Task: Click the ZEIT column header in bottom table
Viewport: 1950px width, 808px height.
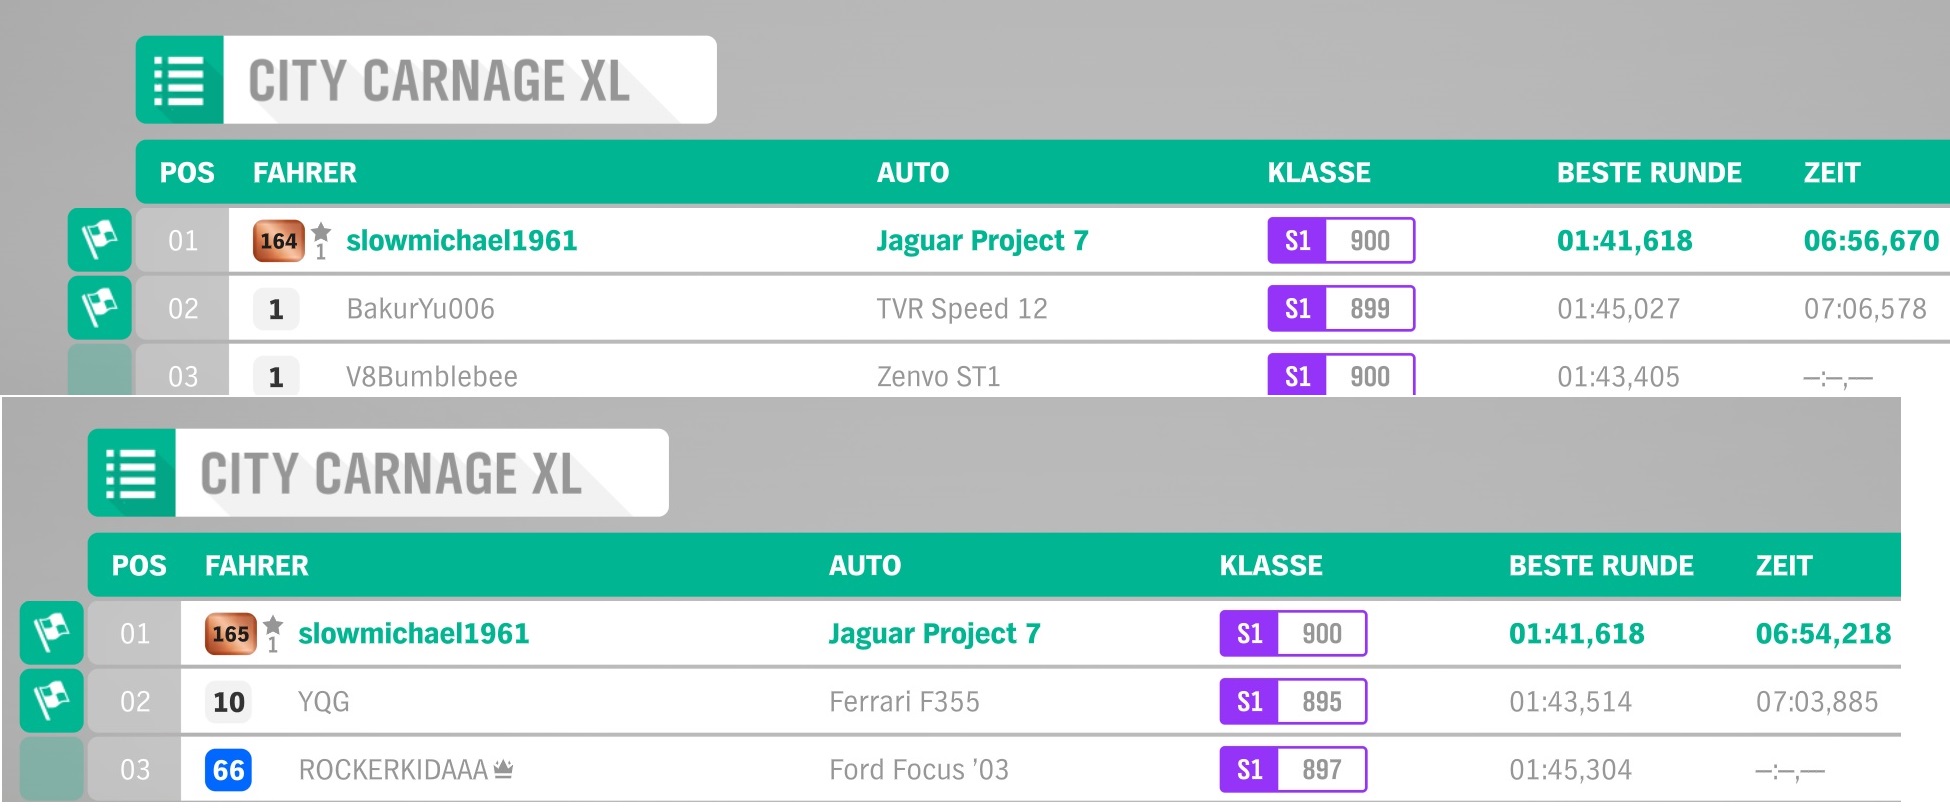Action: tap(1784, 566)
